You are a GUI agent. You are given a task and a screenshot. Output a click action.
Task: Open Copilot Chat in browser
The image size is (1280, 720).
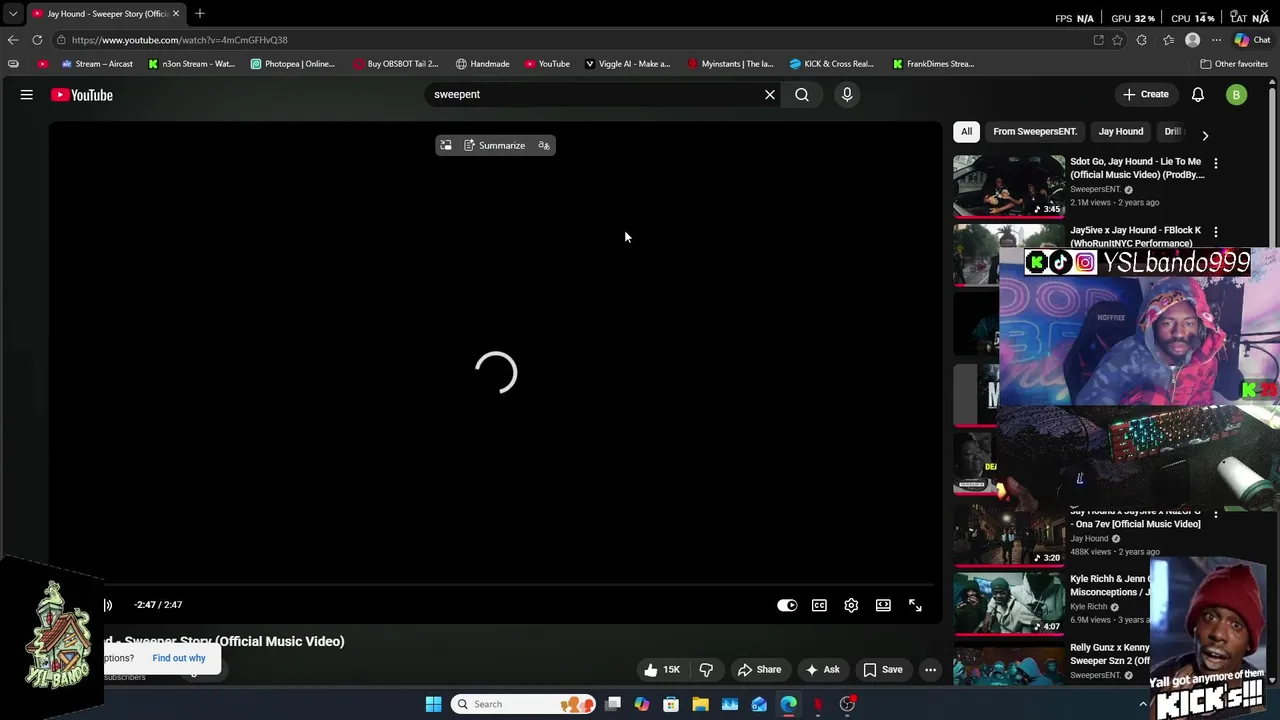pyautogui.click(x=1252, y=40)
